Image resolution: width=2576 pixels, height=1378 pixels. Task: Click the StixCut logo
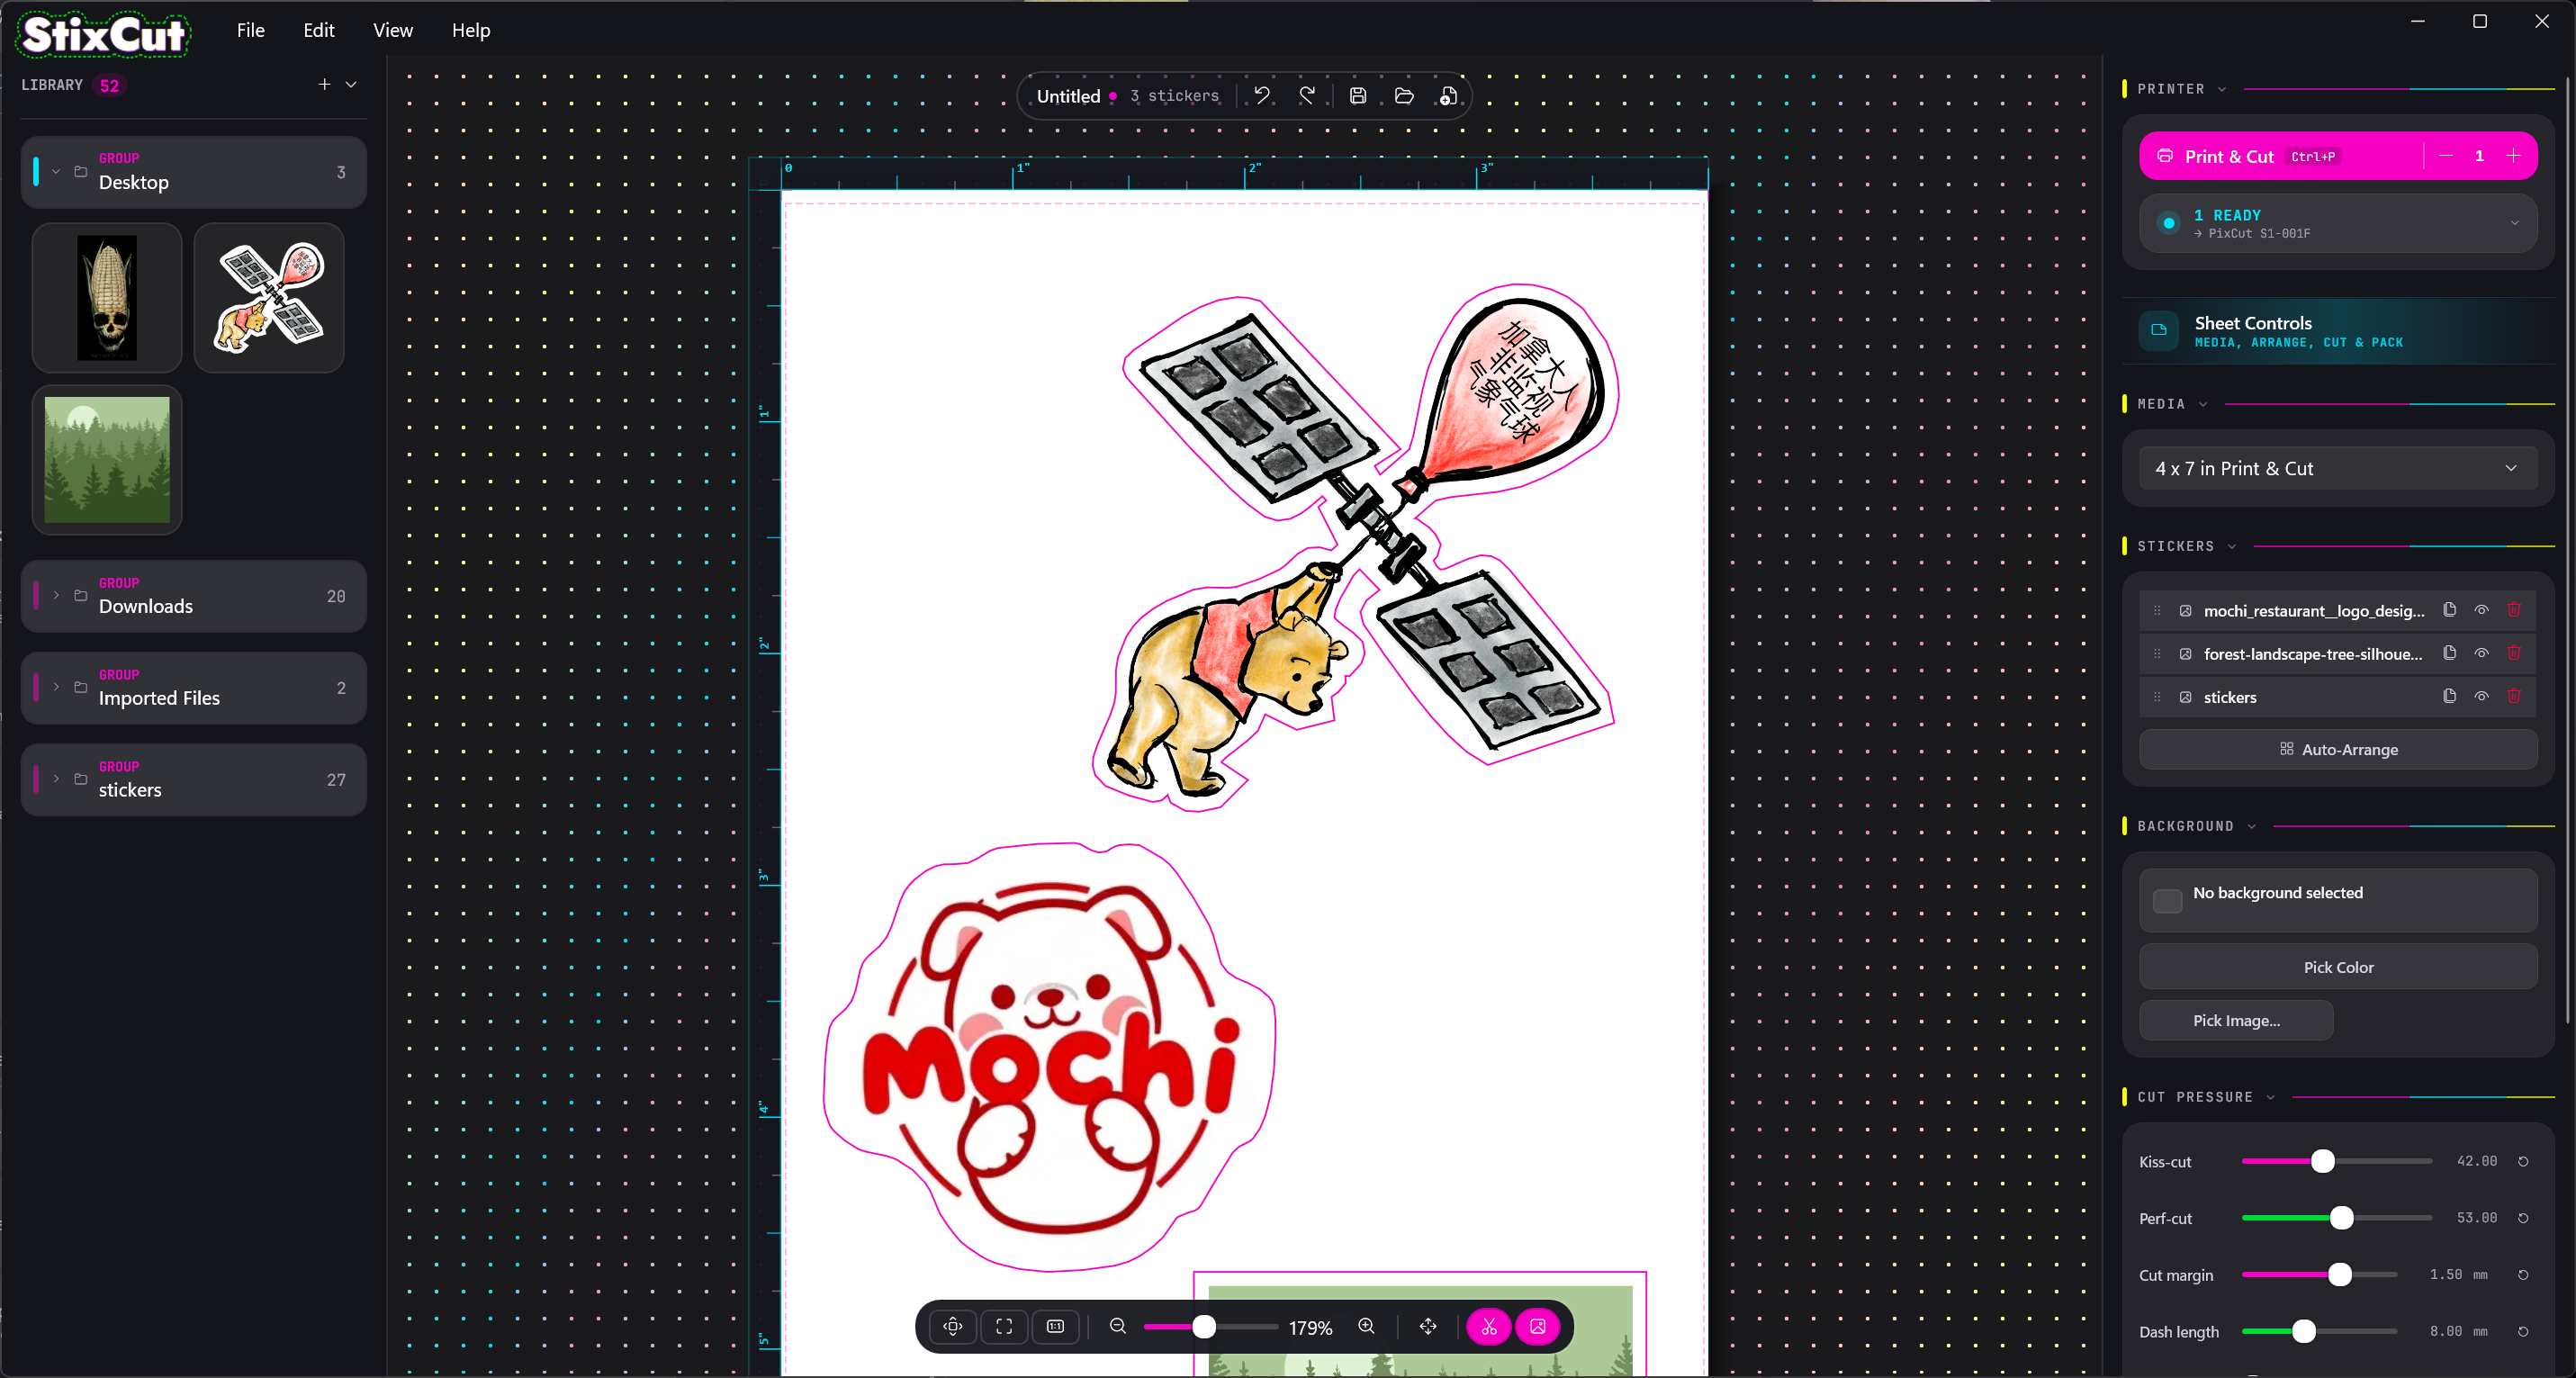104,34
